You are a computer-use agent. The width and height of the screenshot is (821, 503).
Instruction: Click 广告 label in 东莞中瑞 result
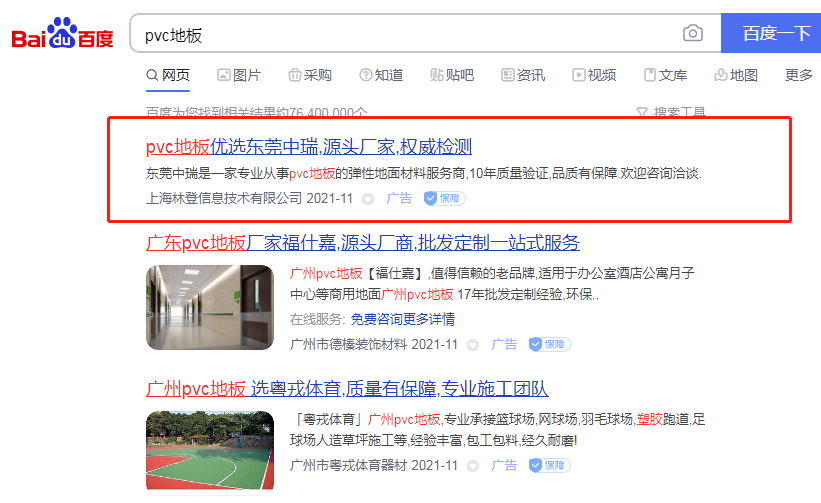click(x=399, y=198)
